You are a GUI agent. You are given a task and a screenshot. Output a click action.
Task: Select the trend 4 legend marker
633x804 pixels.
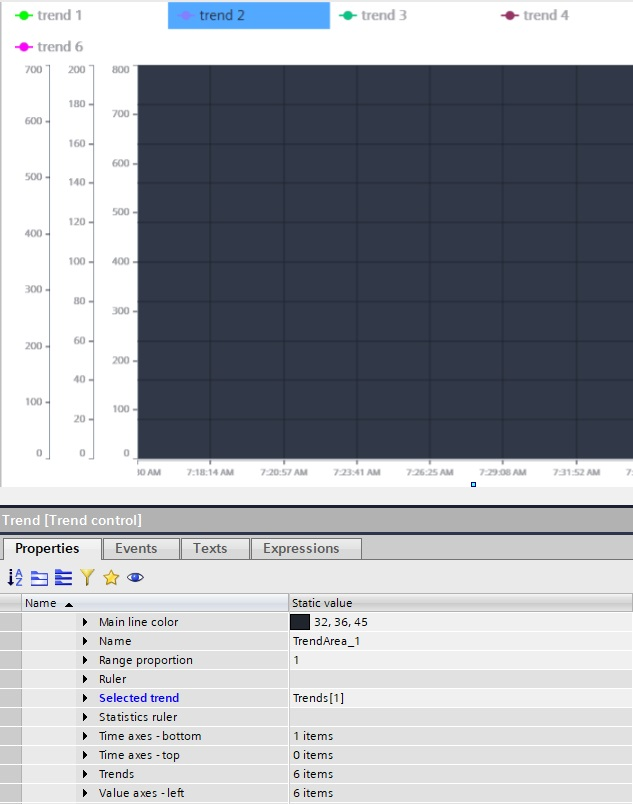(x=509, y=15)
